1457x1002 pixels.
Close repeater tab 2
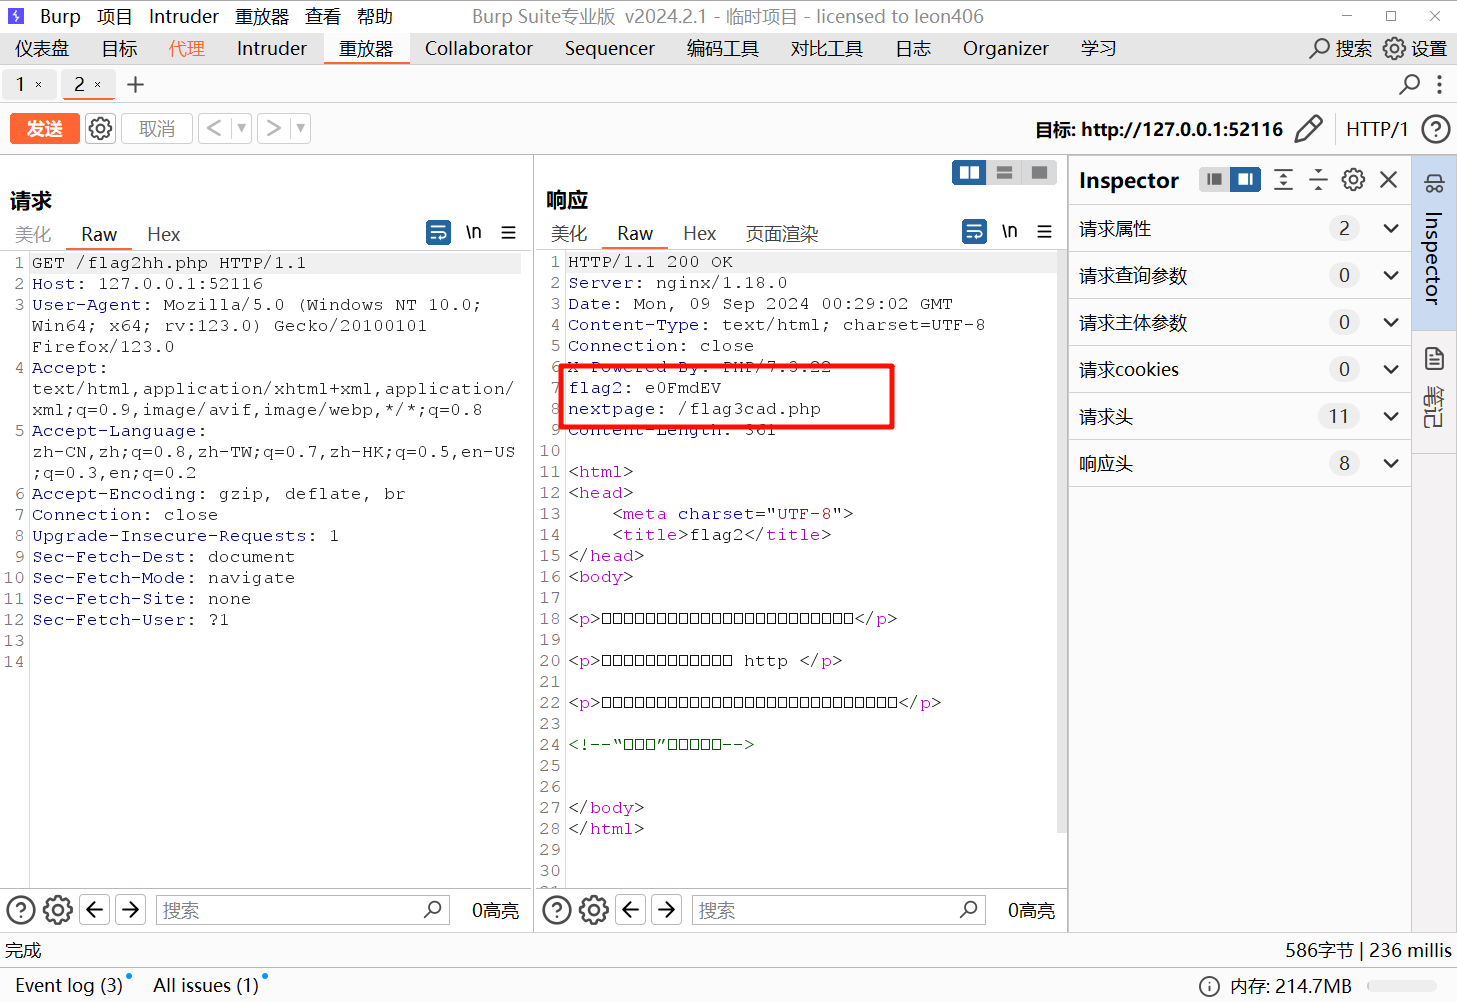97,85
